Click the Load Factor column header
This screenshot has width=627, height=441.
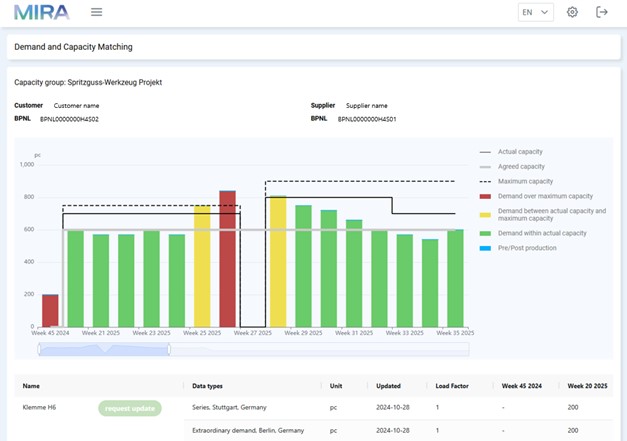pos(452,386)
